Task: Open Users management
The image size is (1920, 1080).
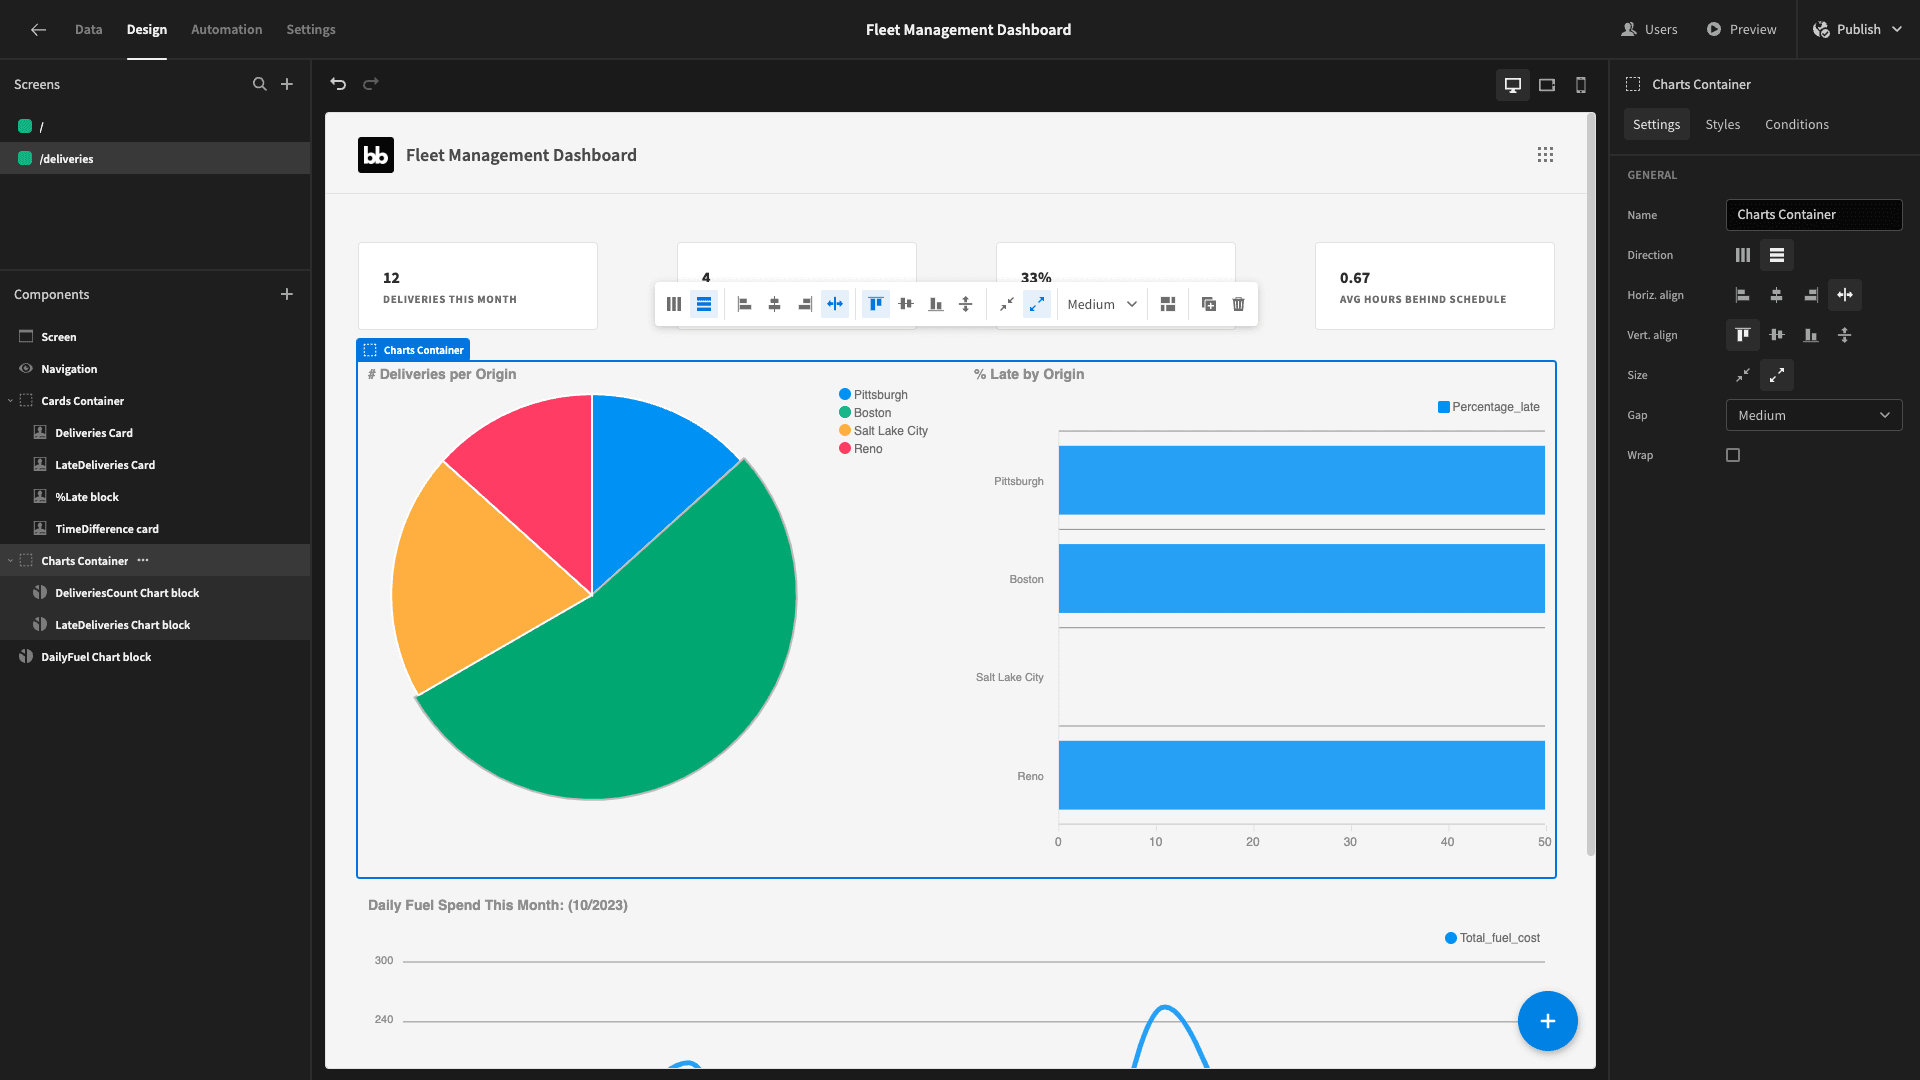Action: [x=1650, y=30]
